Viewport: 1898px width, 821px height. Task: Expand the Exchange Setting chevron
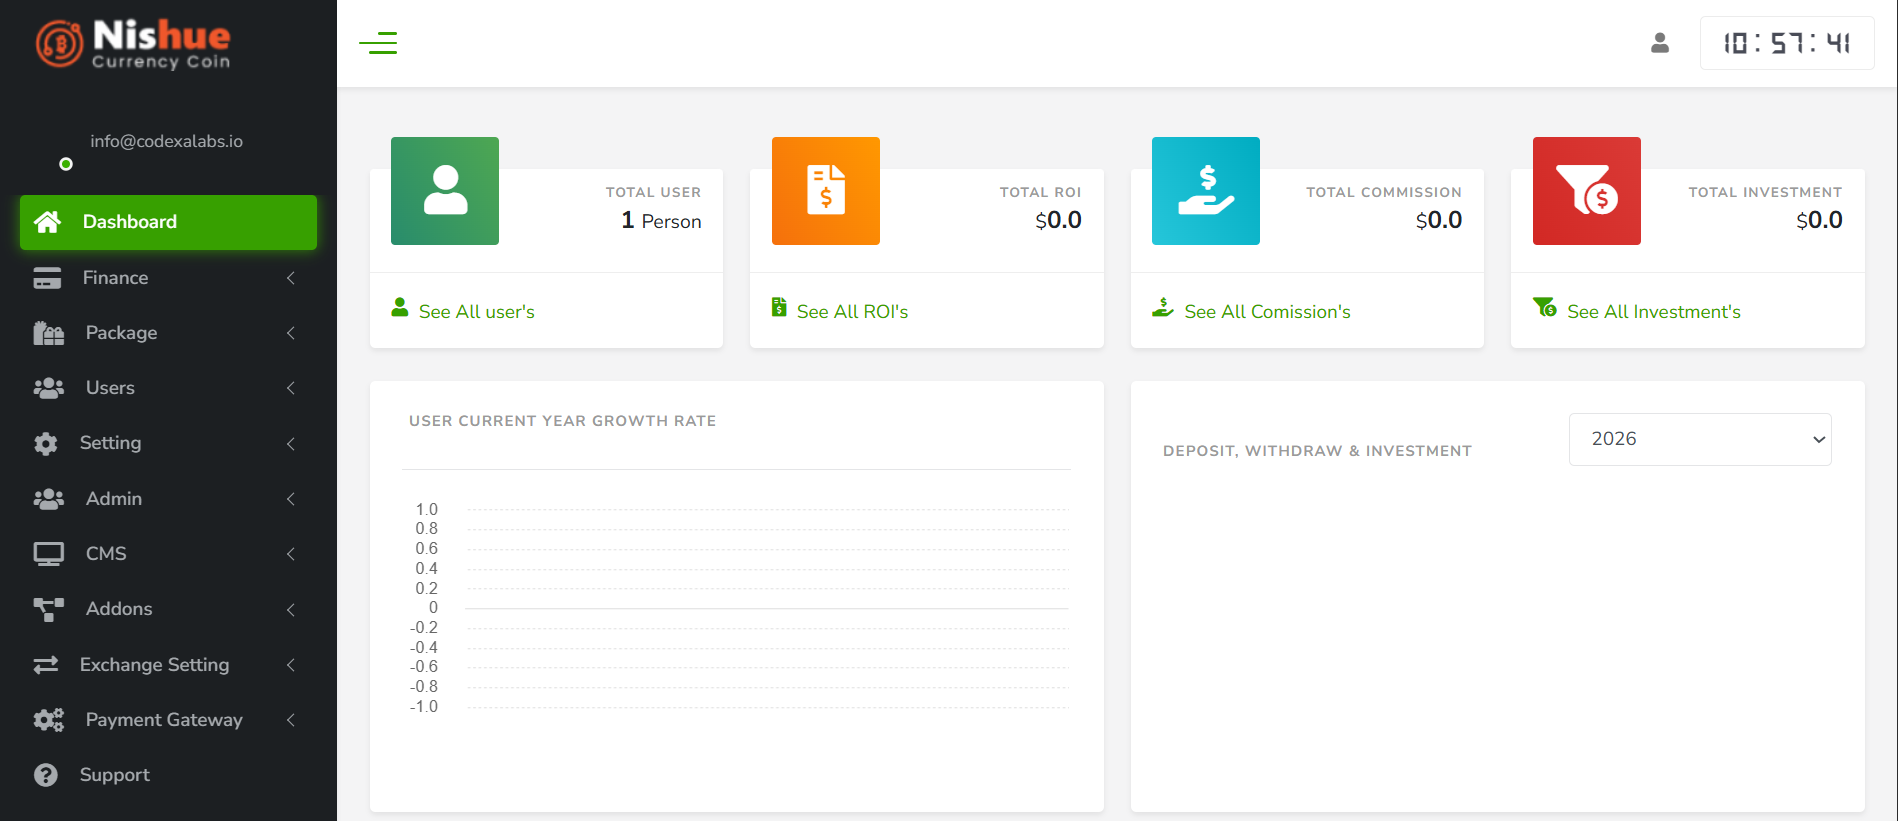(x=291, y=665)
